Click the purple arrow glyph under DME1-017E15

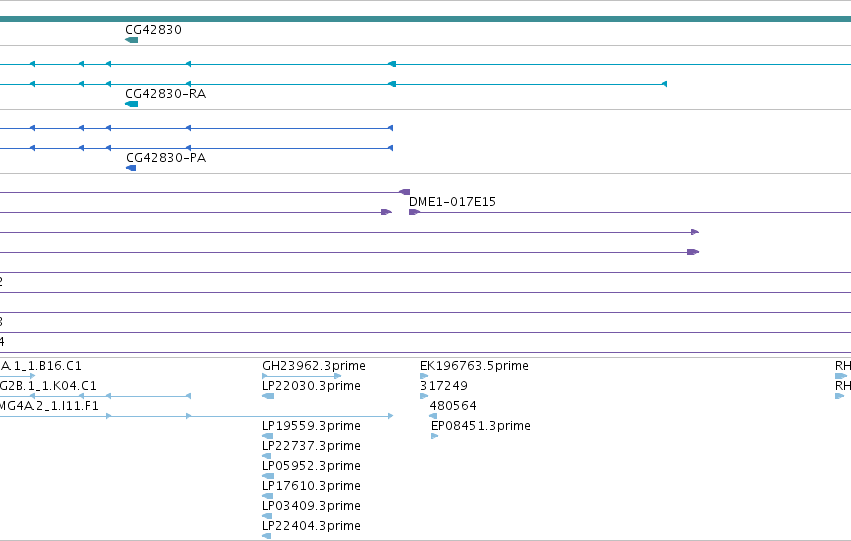414,212
